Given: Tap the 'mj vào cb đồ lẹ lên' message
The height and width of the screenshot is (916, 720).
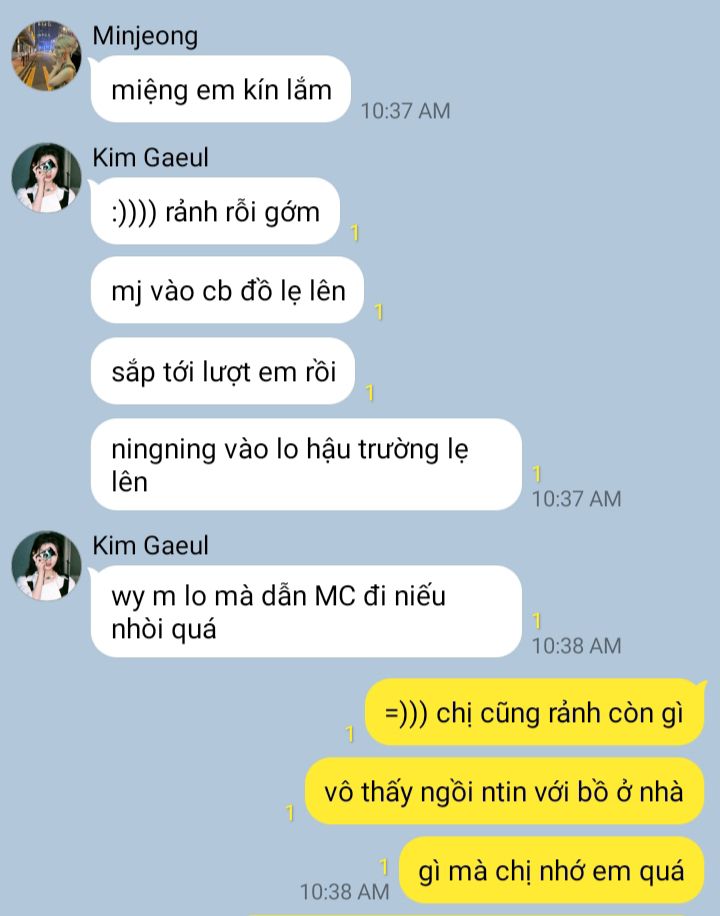Looking at the screenshot, I should click(x=227, y=290).
